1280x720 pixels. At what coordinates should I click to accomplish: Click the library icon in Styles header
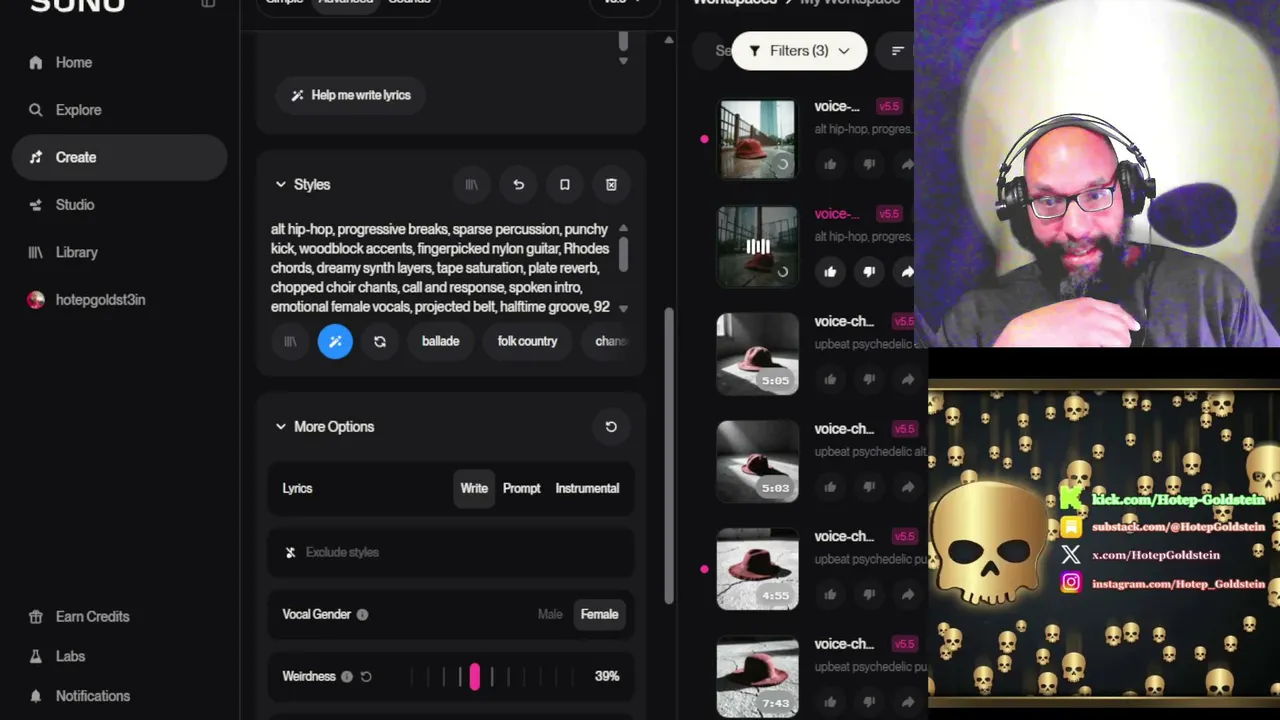click(x=471, y=184)
